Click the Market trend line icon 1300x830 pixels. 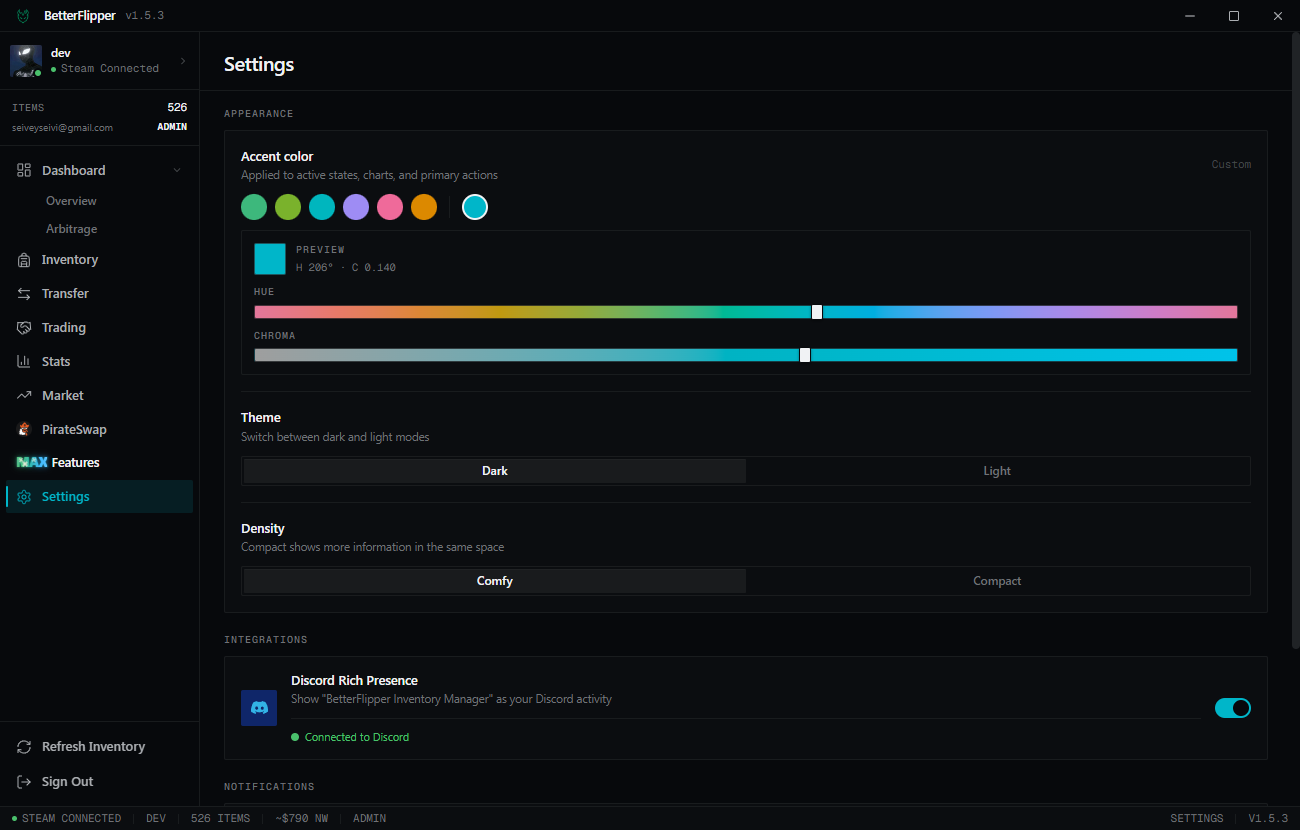24,396
